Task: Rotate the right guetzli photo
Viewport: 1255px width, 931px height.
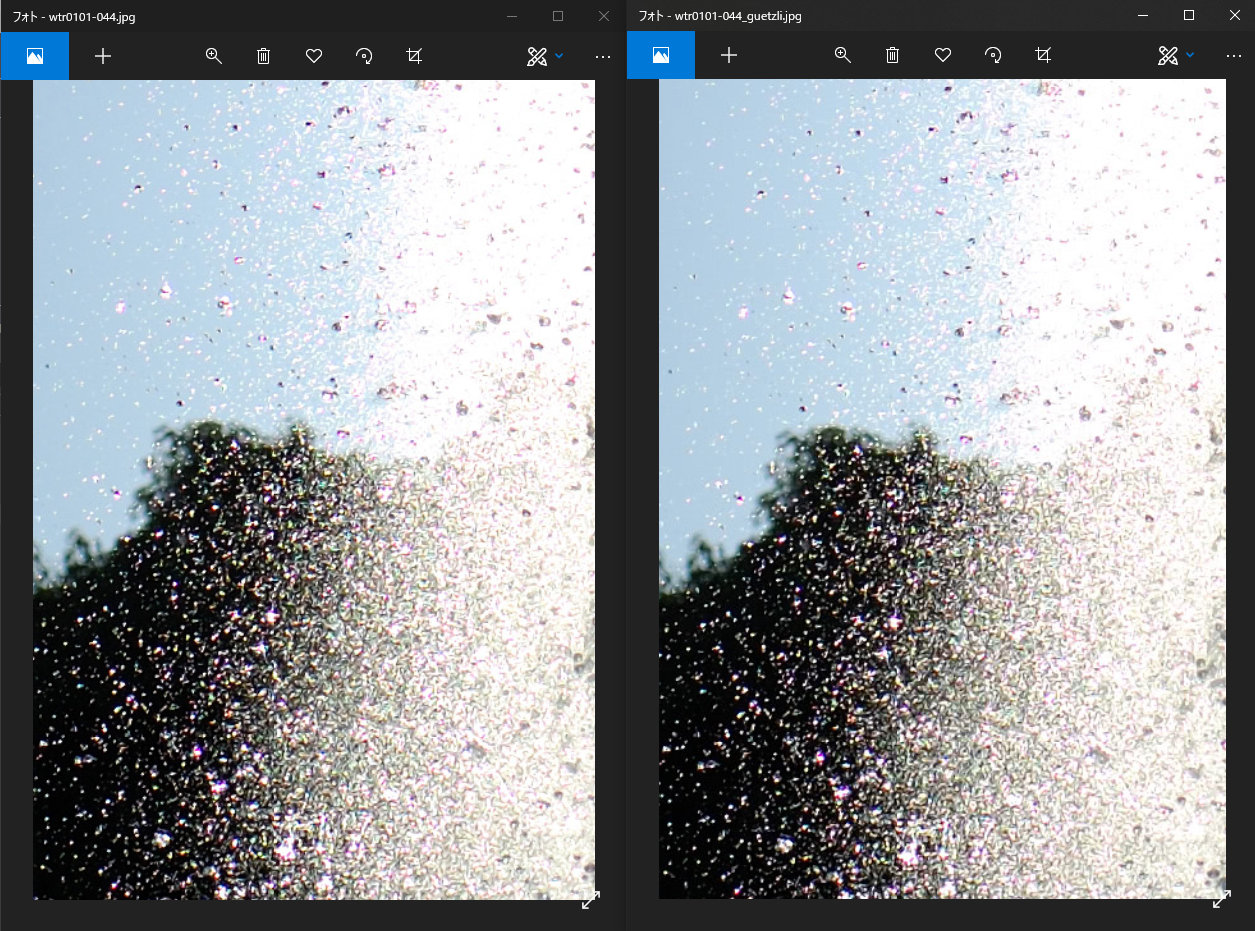Action: [993, 56]
